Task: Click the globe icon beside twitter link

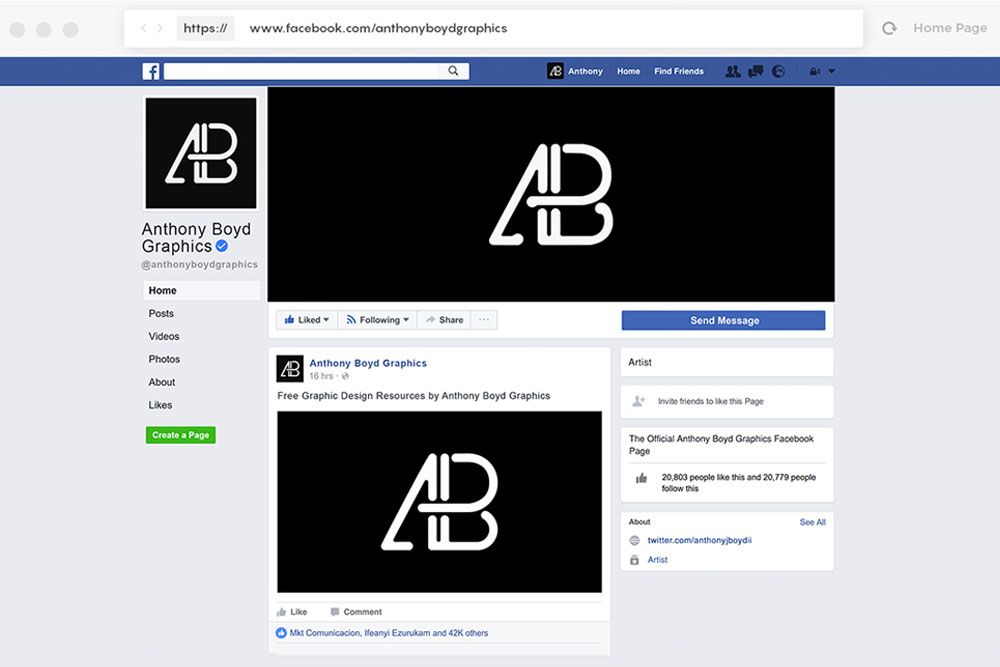Action: [x=635, y=541]
